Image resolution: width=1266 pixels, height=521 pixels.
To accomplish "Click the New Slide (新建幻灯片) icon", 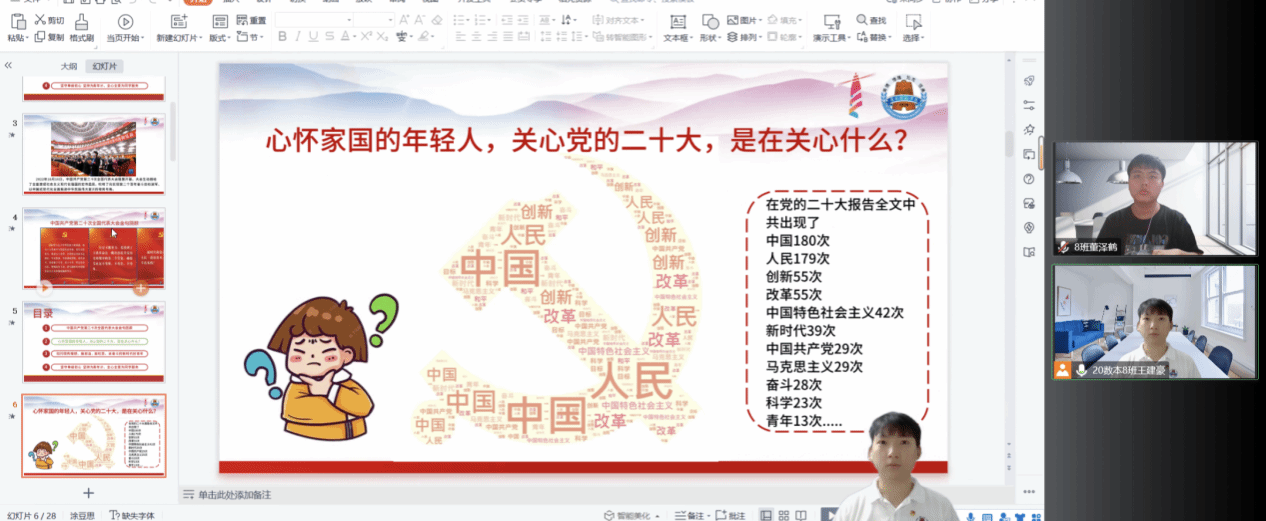I will 178,21.
